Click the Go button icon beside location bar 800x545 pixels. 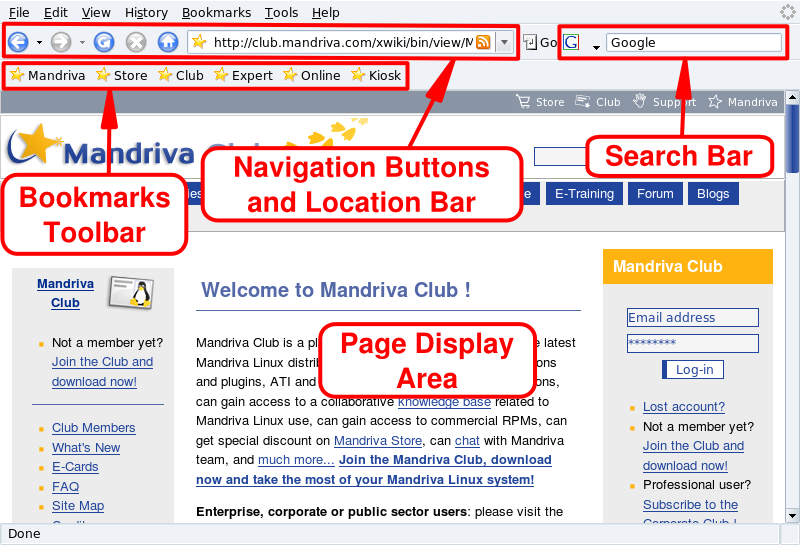(531, 42)
